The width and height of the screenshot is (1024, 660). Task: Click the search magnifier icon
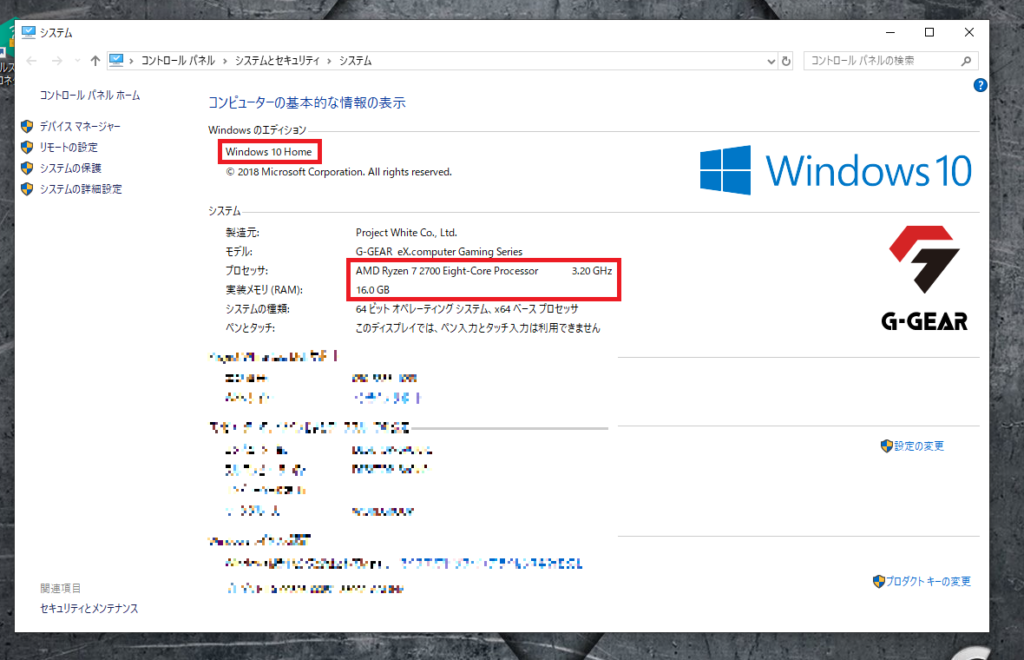tap(967, 61)
